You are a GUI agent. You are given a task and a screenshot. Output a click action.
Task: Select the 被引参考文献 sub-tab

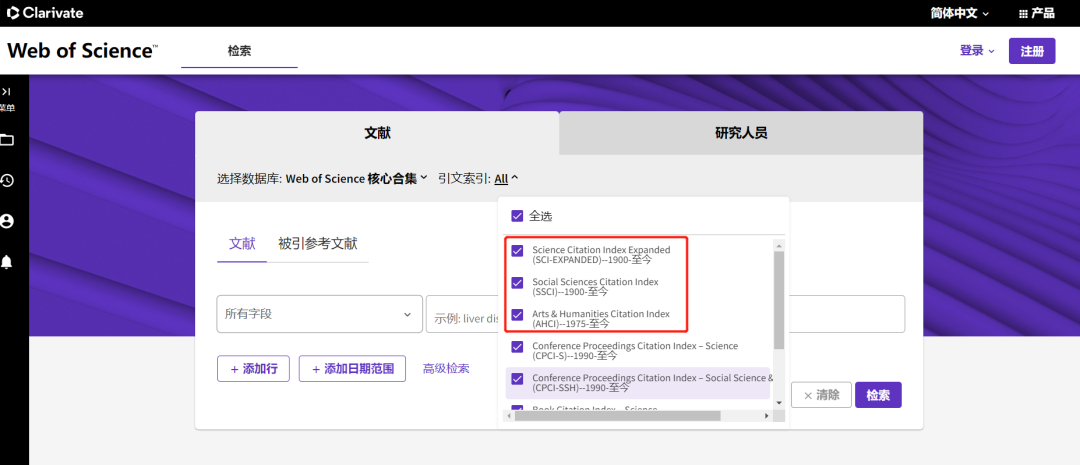[x=318, y=243]
